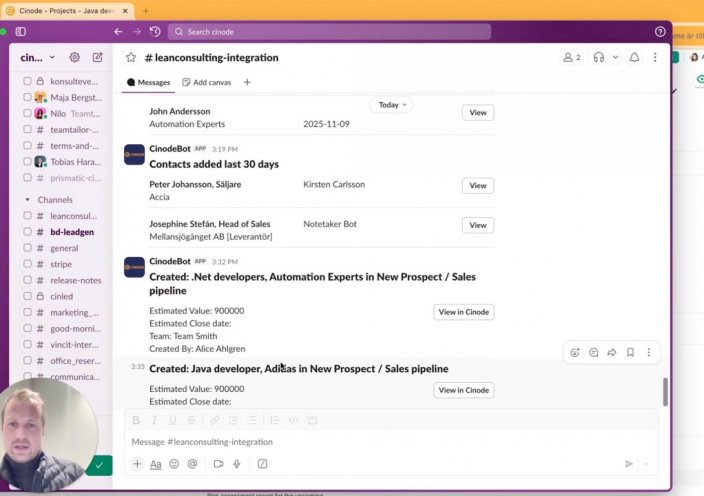This screenshot has height=496, width=704.
Task: Apply italic formatting in composer
Action: [154, 420]
